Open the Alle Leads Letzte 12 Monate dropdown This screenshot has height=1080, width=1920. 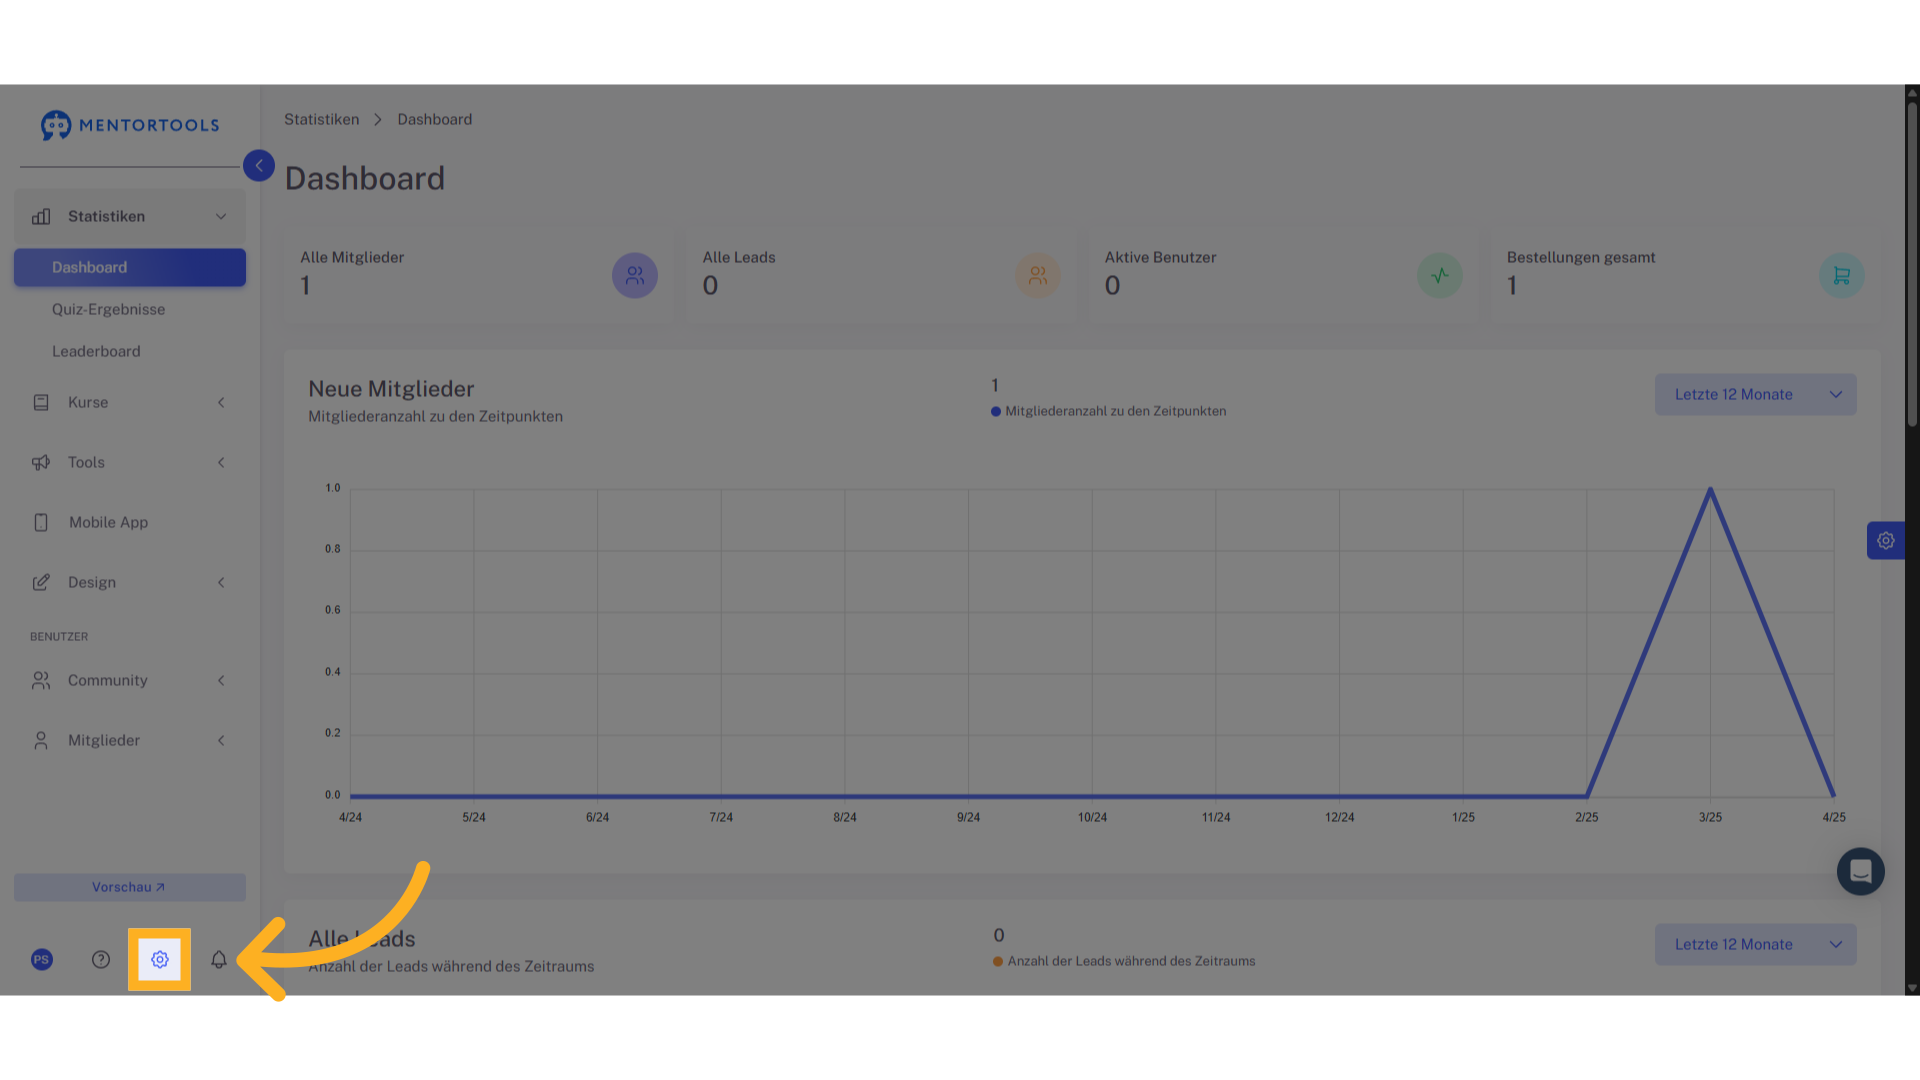(x=1756, y=945)
